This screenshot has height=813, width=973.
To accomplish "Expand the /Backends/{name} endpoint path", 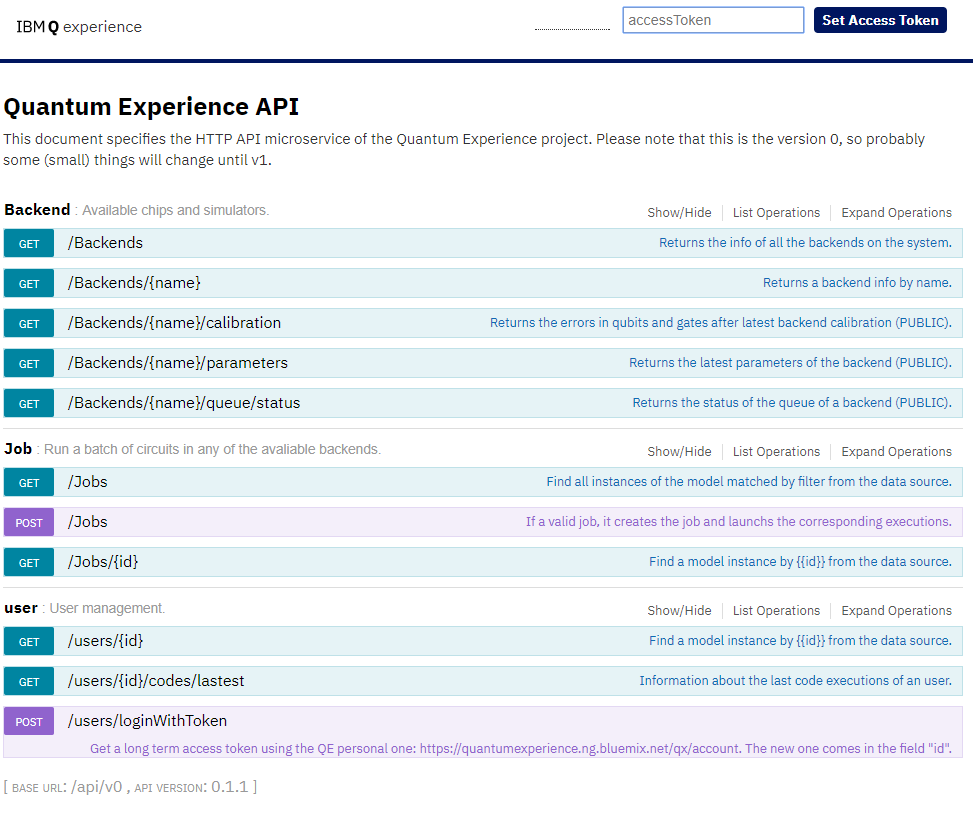I will [x=134, y=282].
